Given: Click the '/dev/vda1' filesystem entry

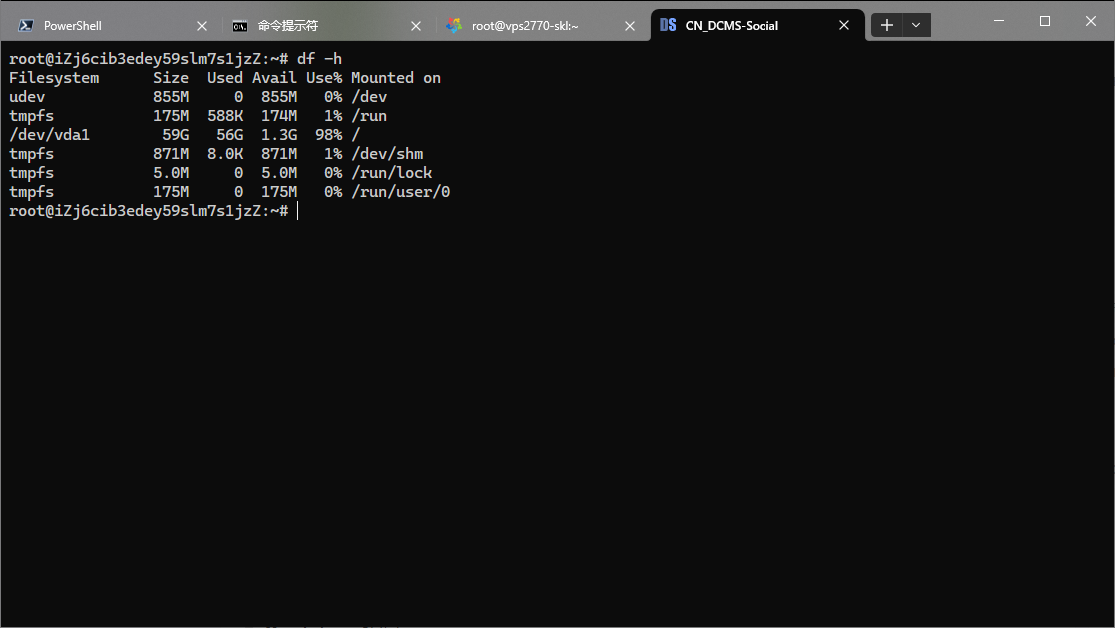Looking at the screenshot, I should point(49,135).
